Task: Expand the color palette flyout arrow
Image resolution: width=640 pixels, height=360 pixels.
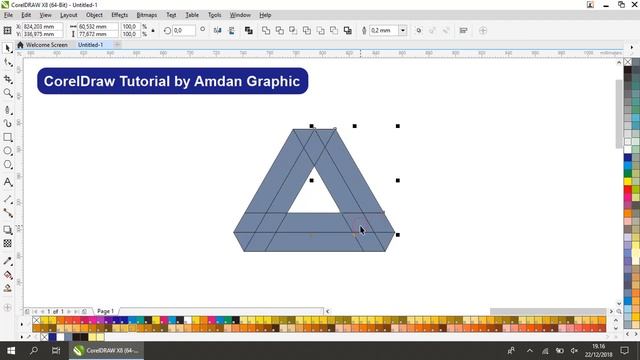Action: coord(22,324)
